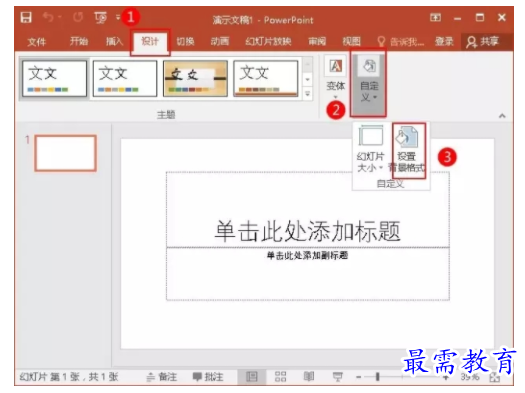Open the 幻灯片大小 slide size dropdown
This screenshot has width=525, height=393.
click(x=370, y=149)
